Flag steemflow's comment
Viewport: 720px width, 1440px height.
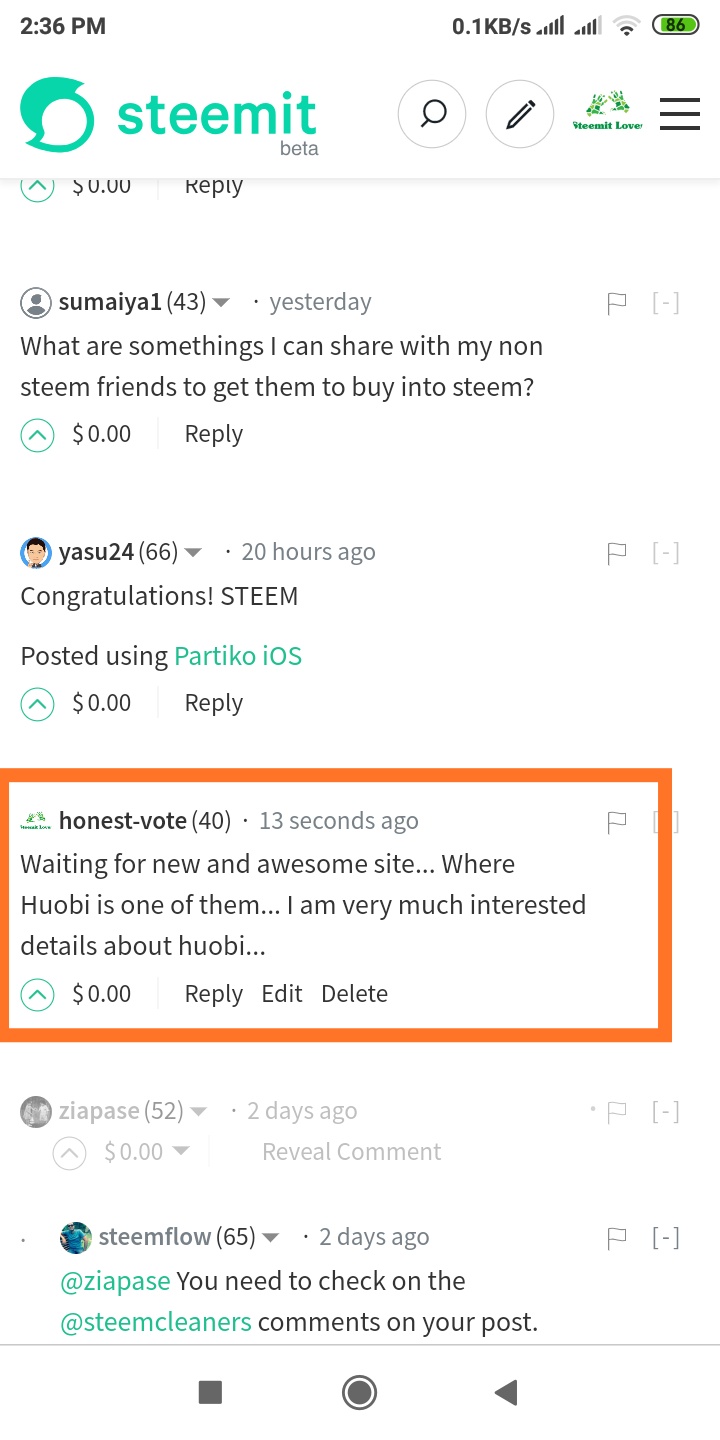coord(617,1238)
